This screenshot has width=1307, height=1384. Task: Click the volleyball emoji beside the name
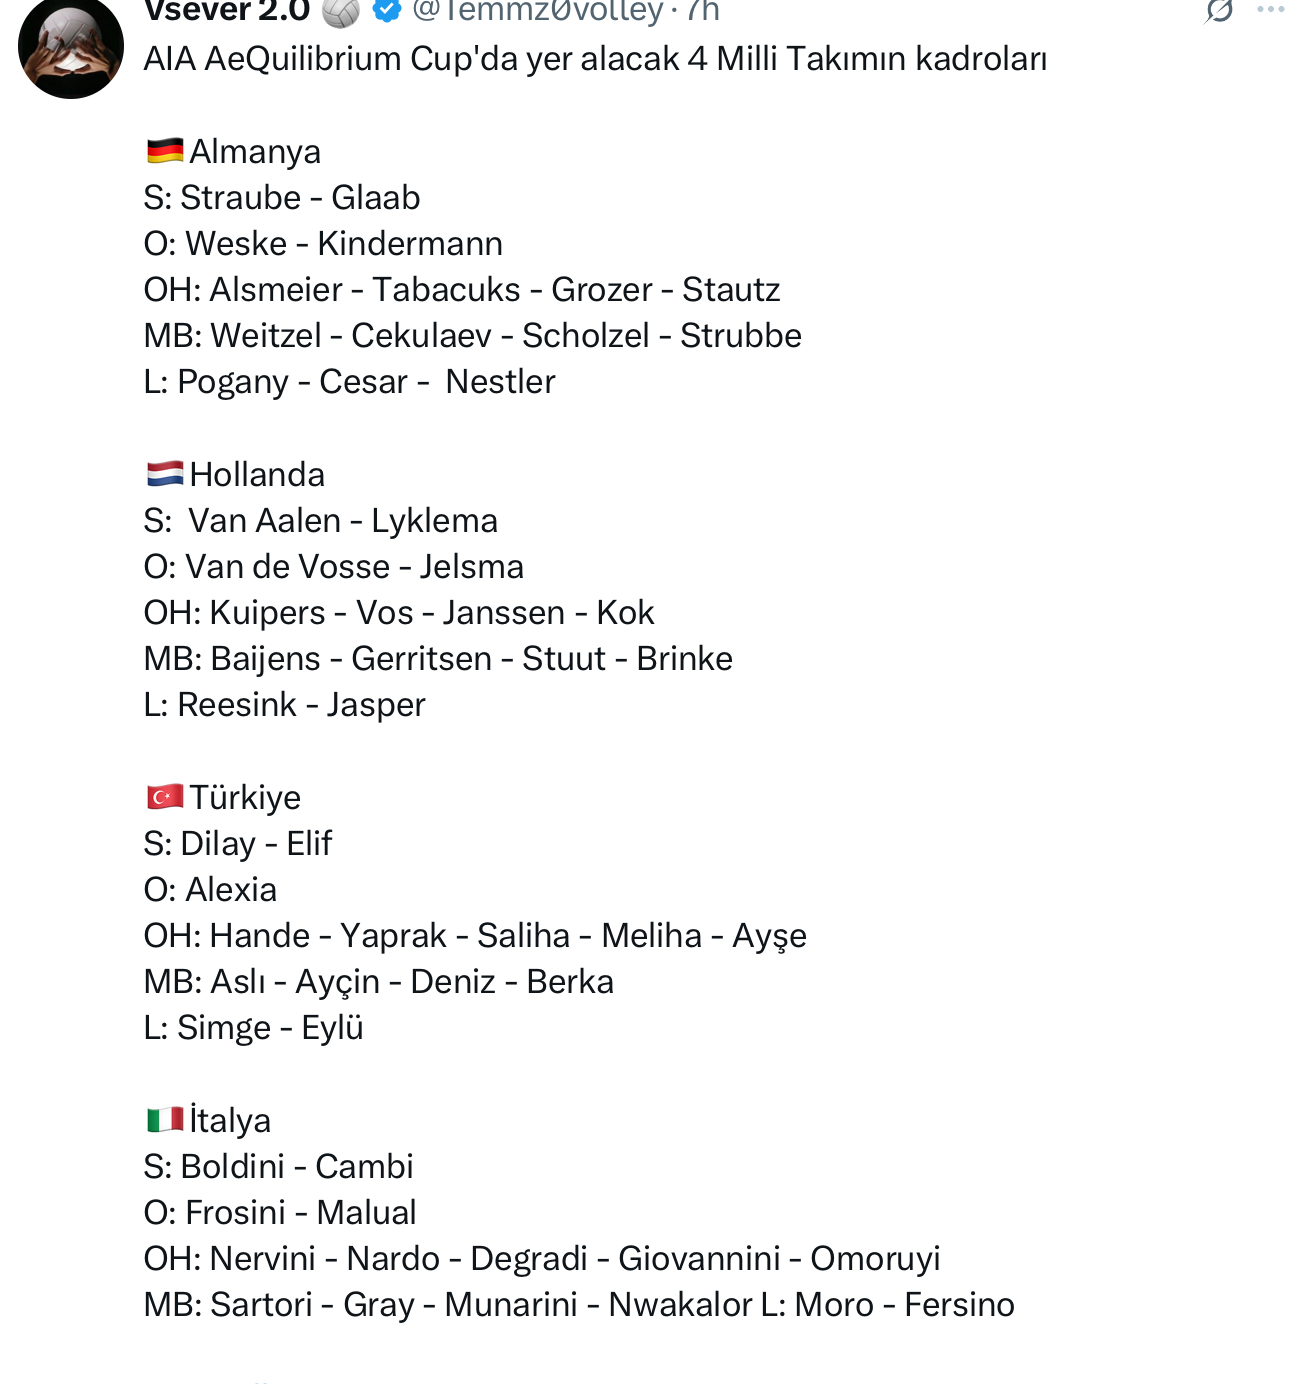[341, 11]
